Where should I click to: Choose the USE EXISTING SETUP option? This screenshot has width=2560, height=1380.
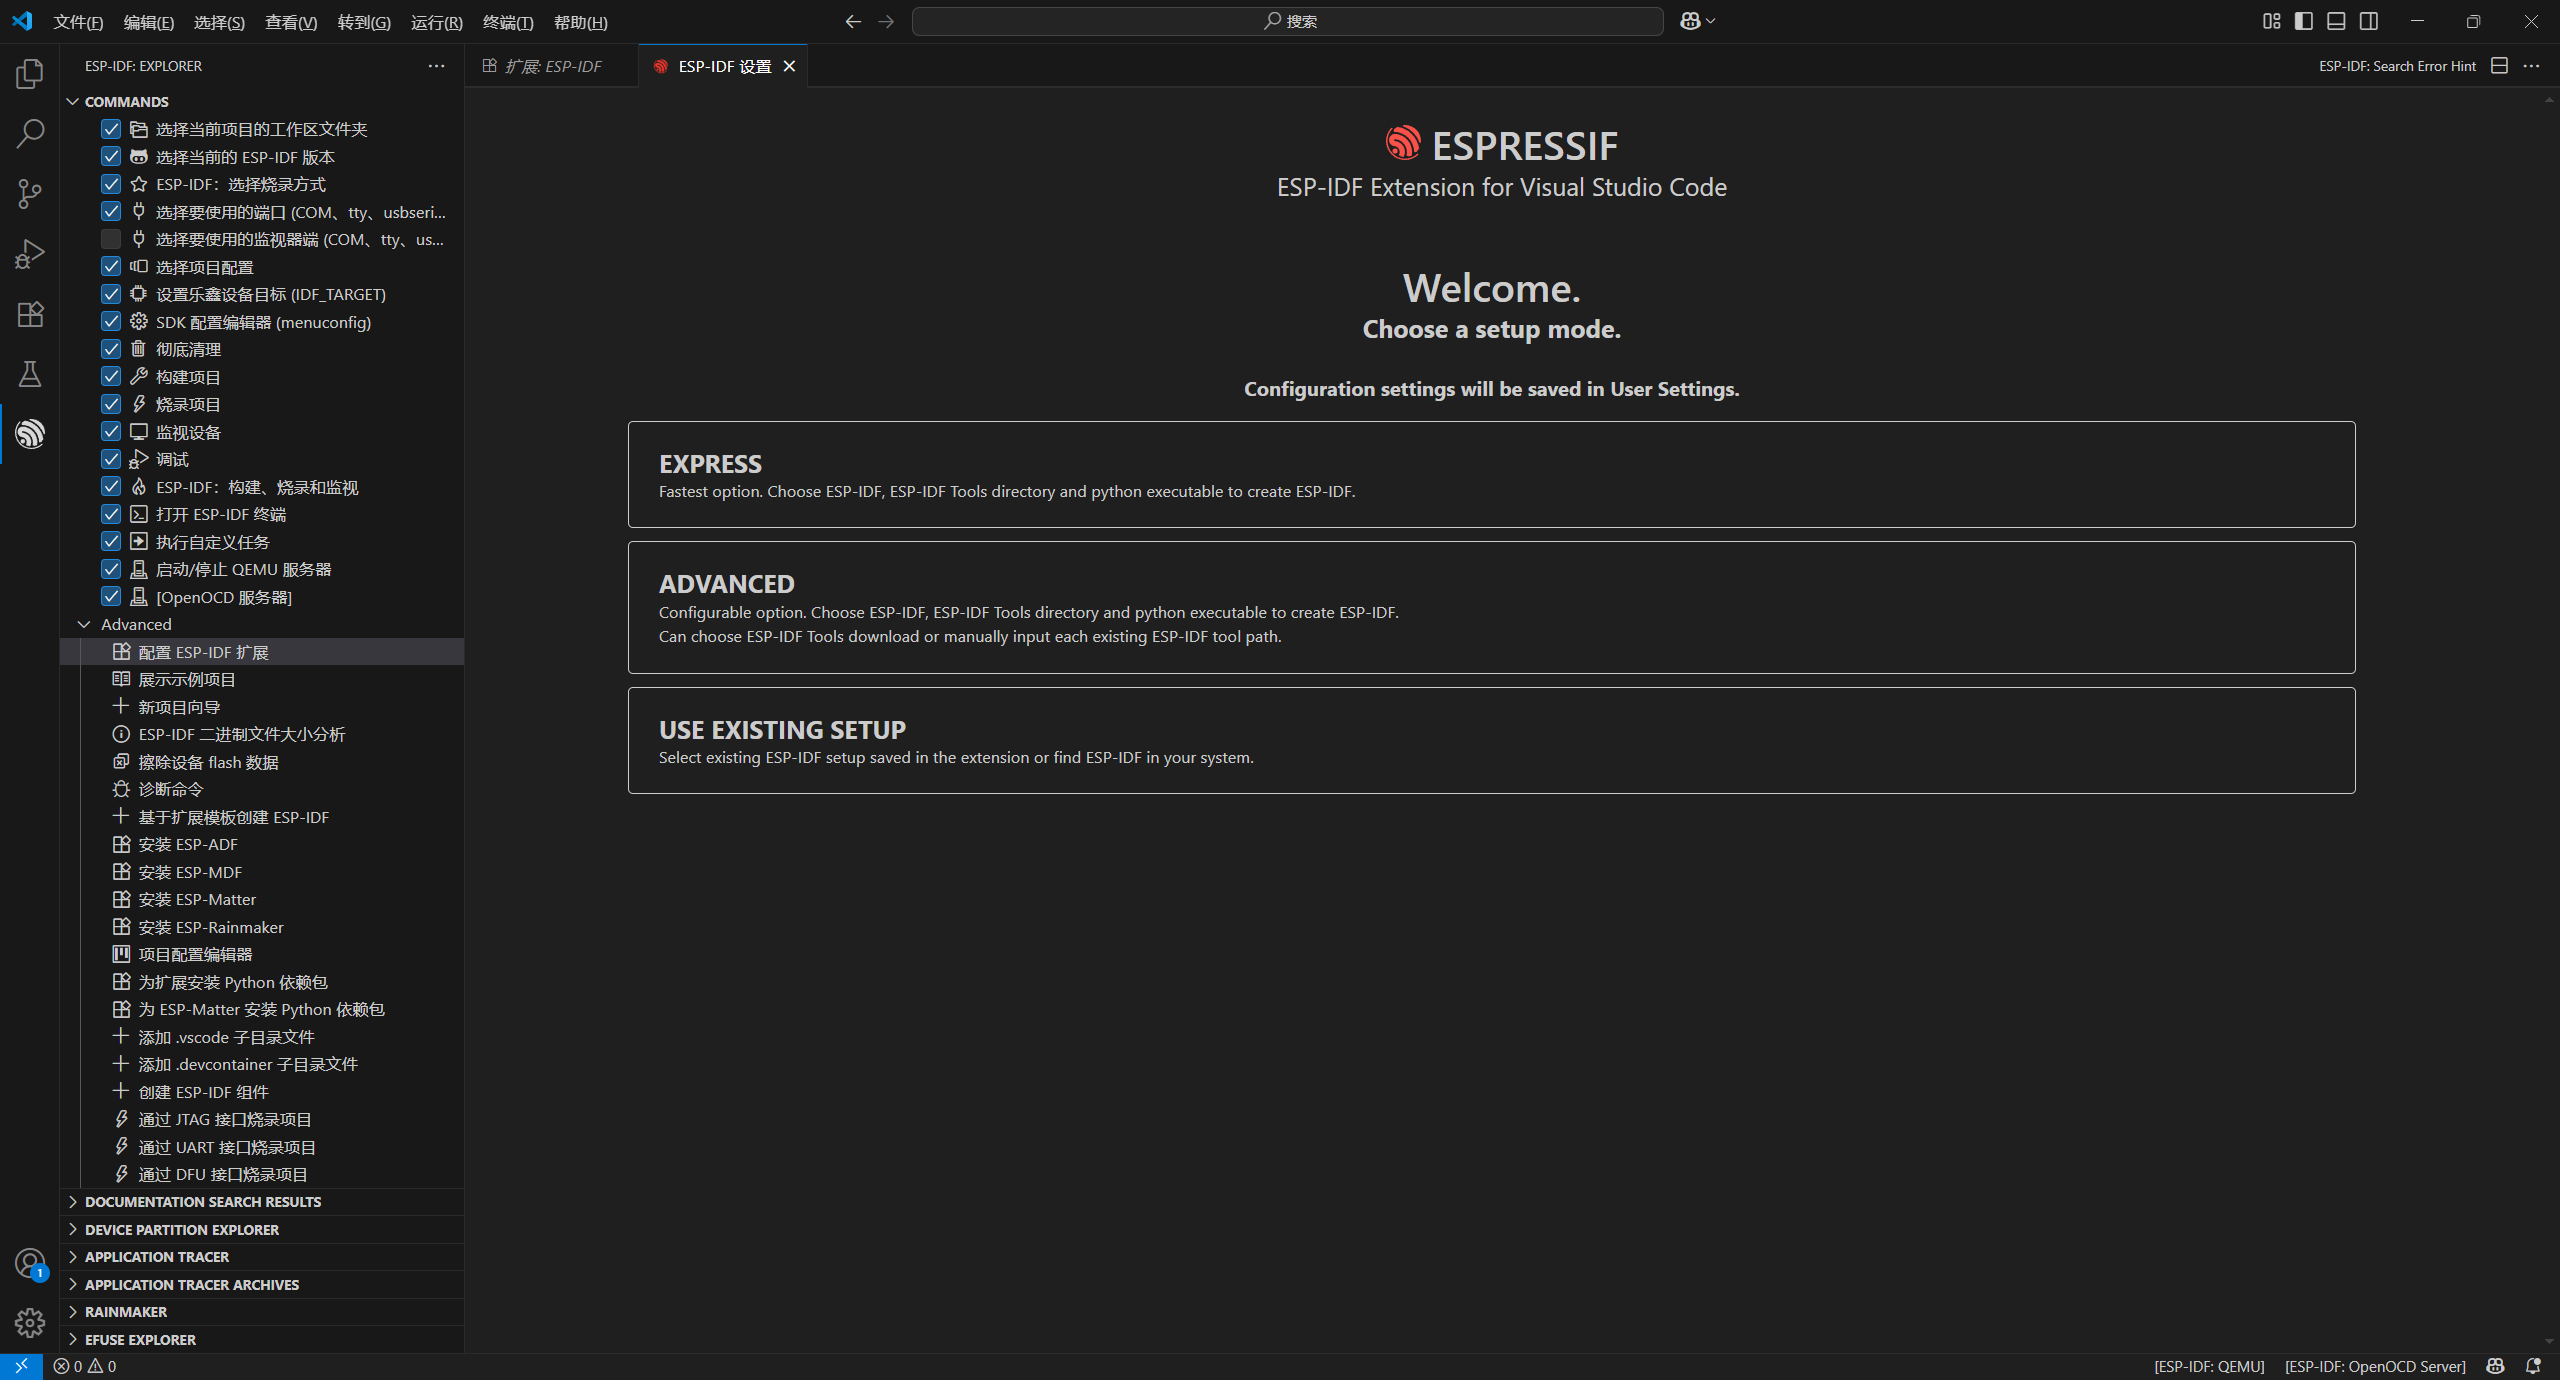[1490, 740]
